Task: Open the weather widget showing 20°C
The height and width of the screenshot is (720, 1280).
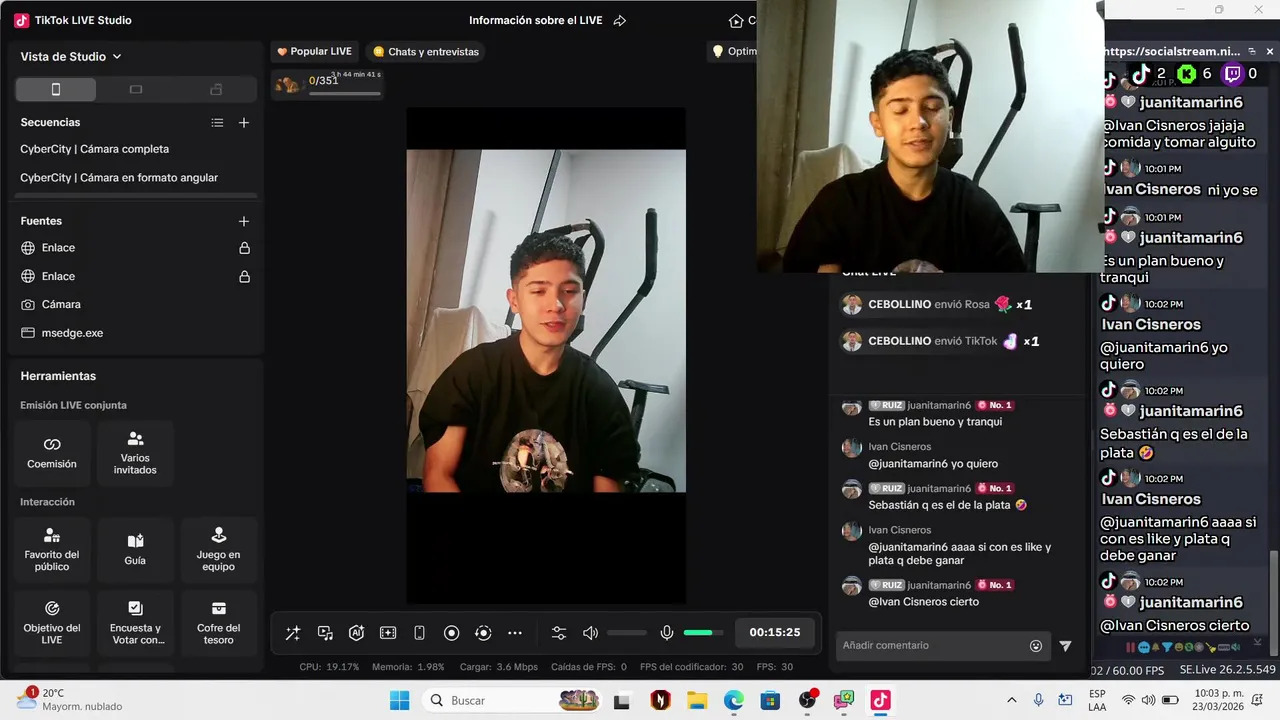Action: (70, 699)
